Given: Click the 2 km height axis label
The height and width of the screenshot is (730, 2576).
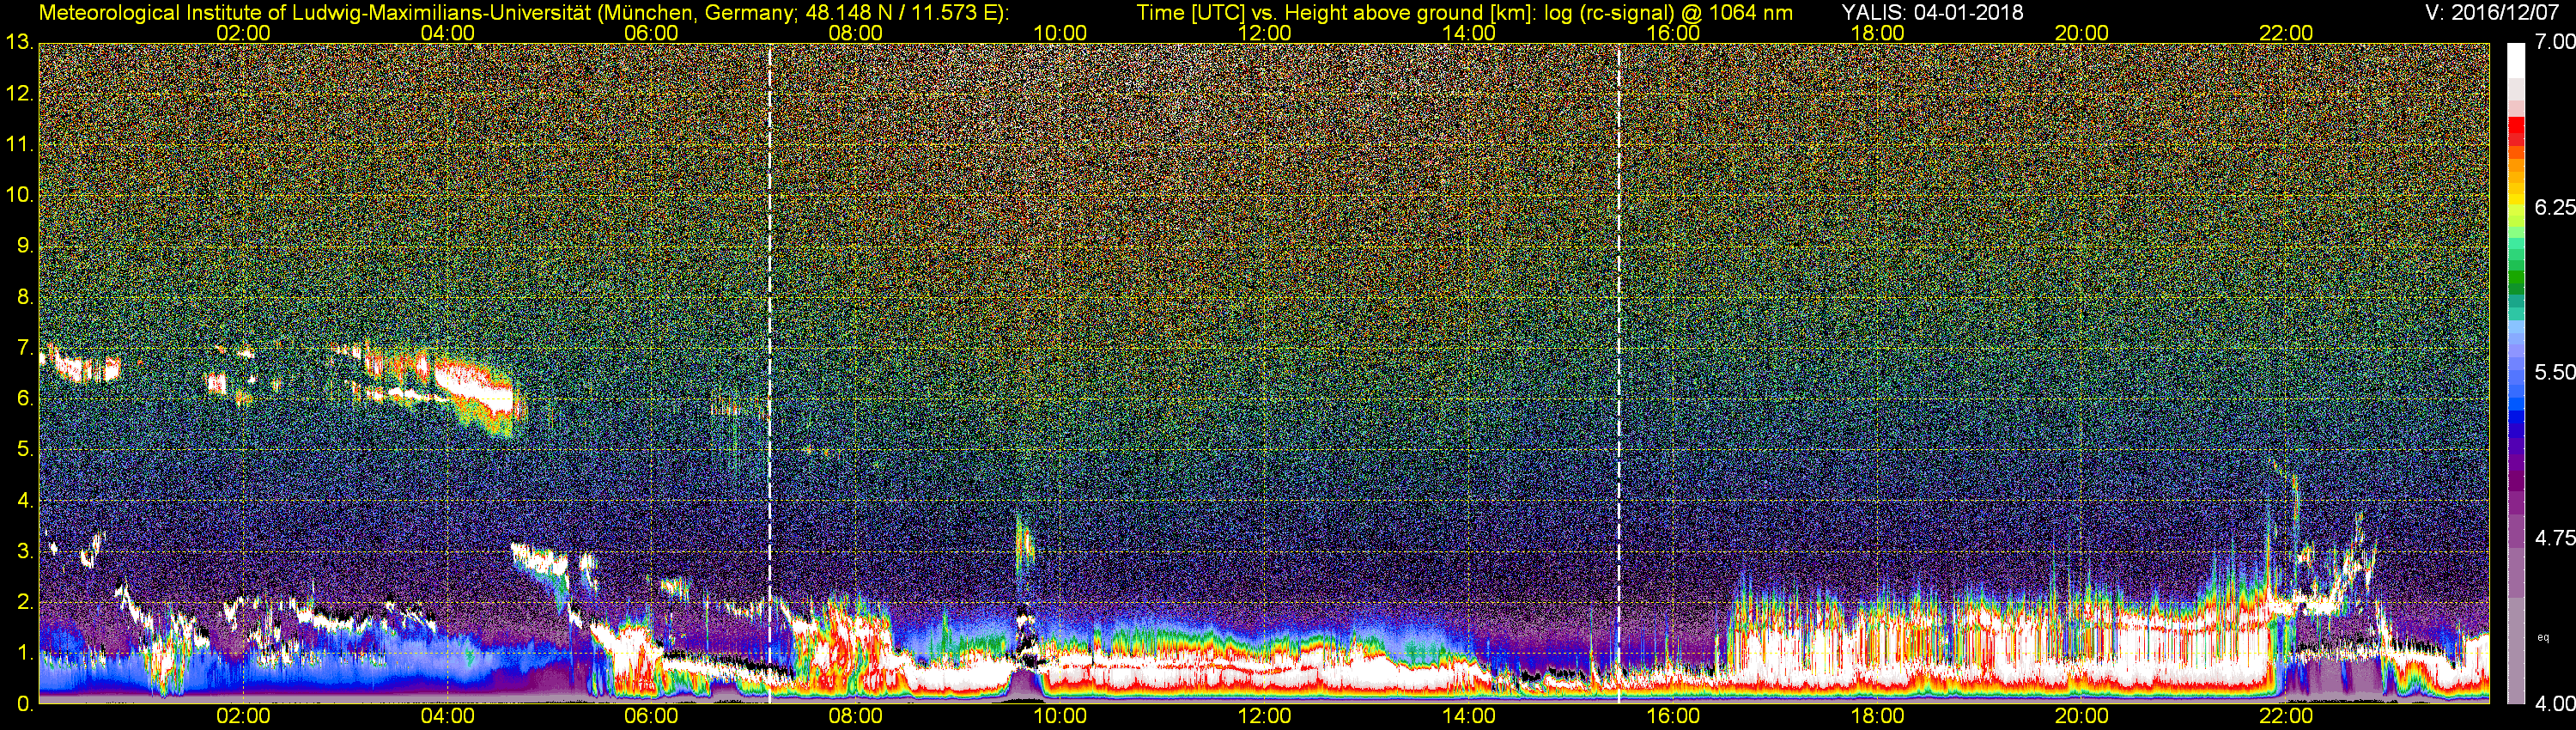Looking at the screenshot, I should click(x=25, y=603).
